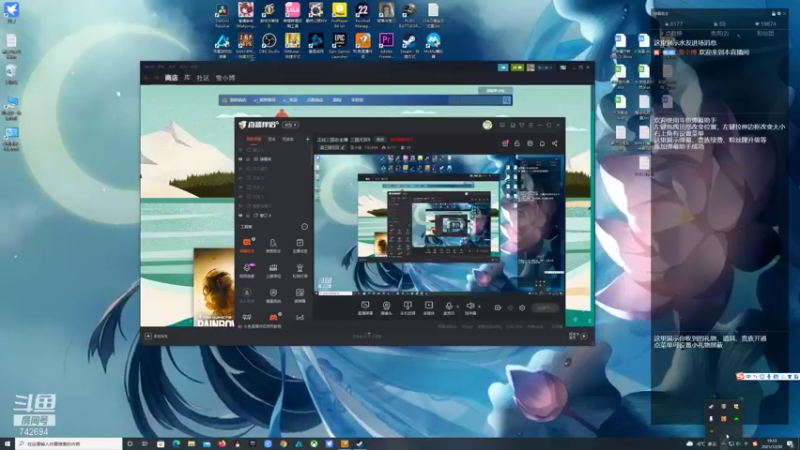Click the stream preview in Douyu companion

439,224
